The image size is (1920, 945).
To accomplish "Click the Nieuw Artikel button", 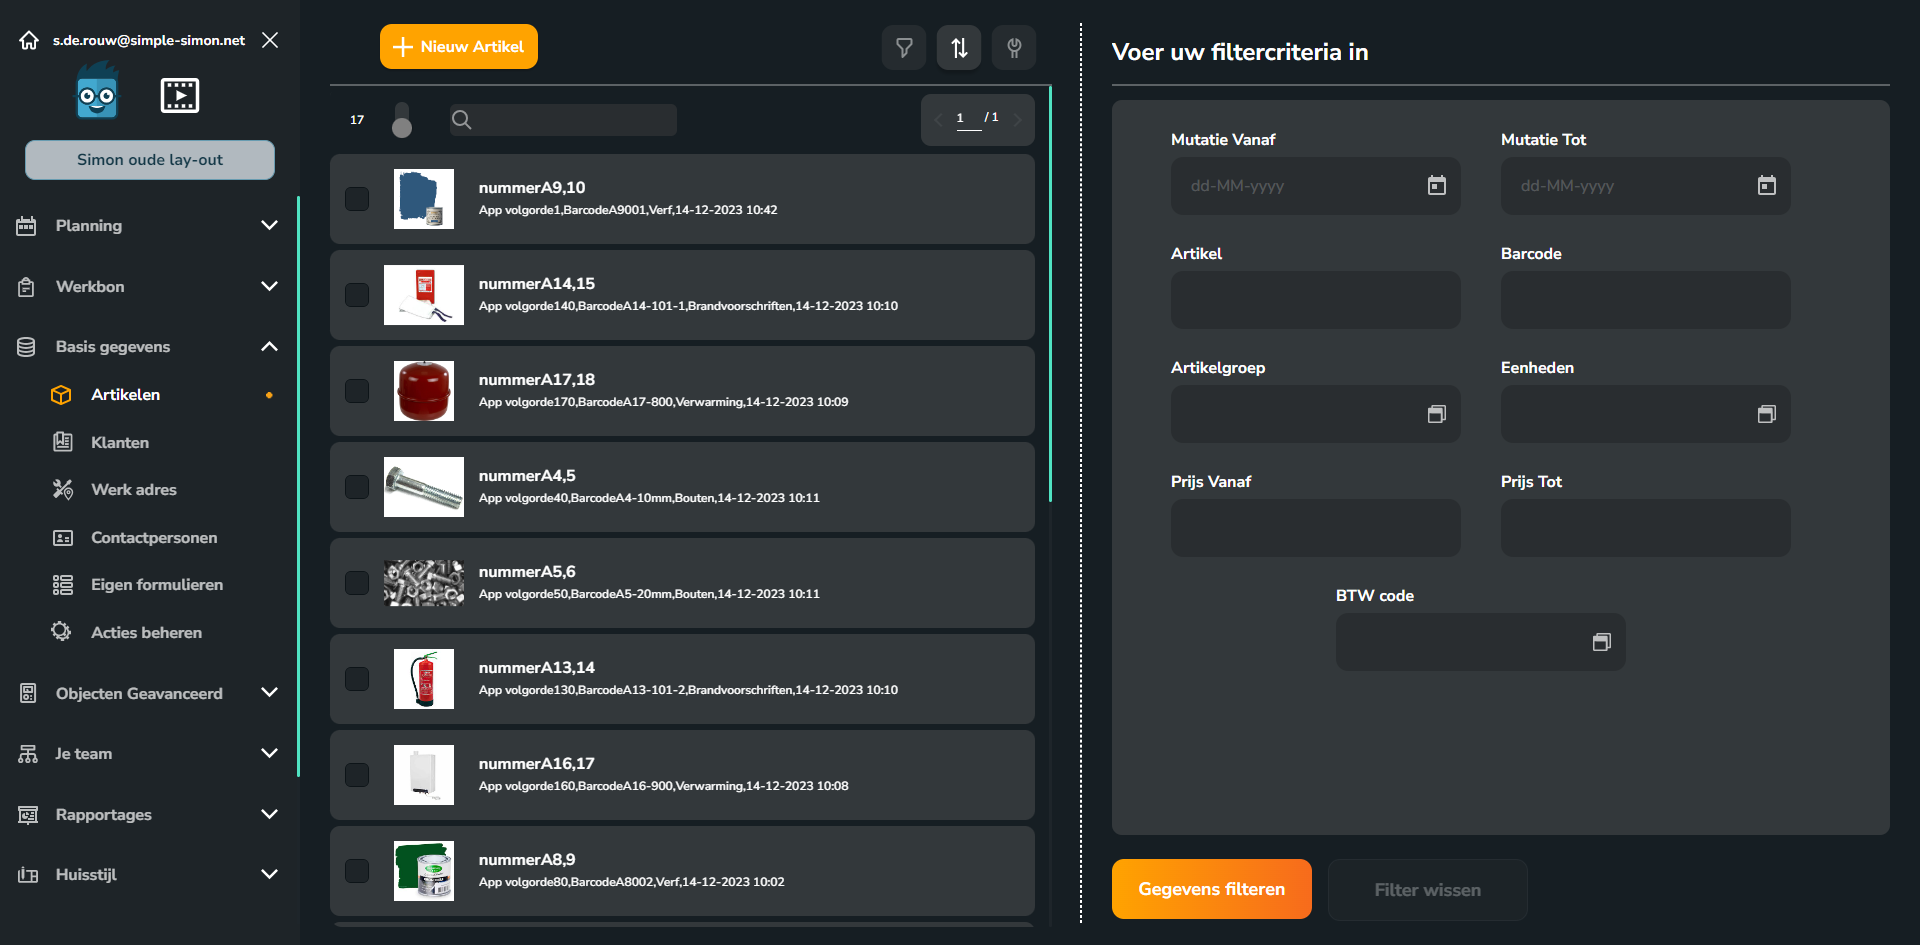I will 459,47.
